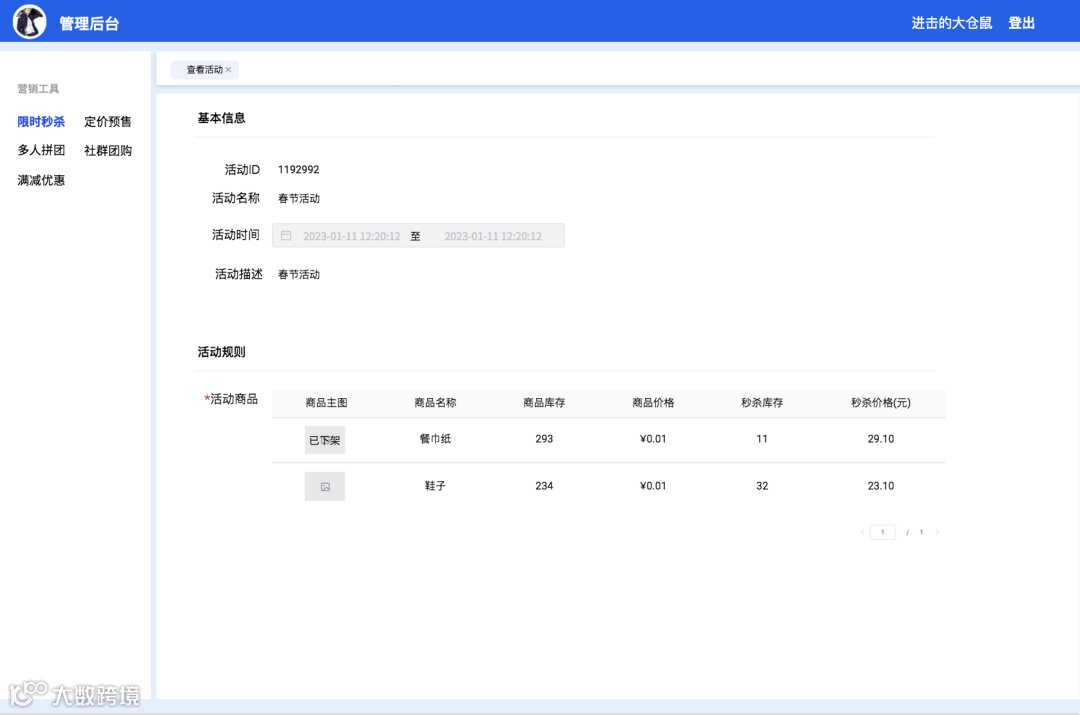The image size is (1080, 715).
Task: Click 营销工具 sidebar heading
Action: click(x=38, y=89)
